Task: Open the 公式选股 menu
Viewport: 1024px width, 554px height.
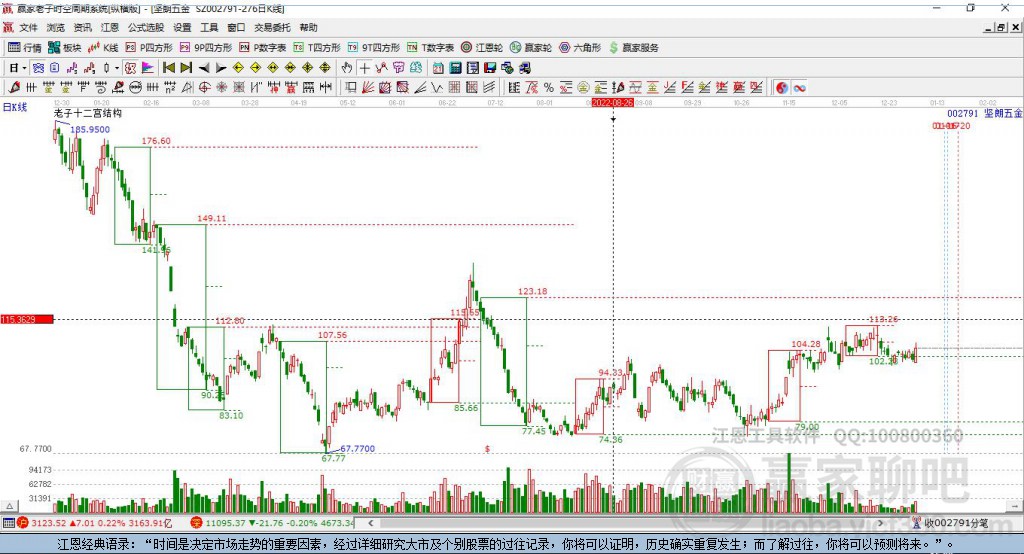Action: pos(144,28)
